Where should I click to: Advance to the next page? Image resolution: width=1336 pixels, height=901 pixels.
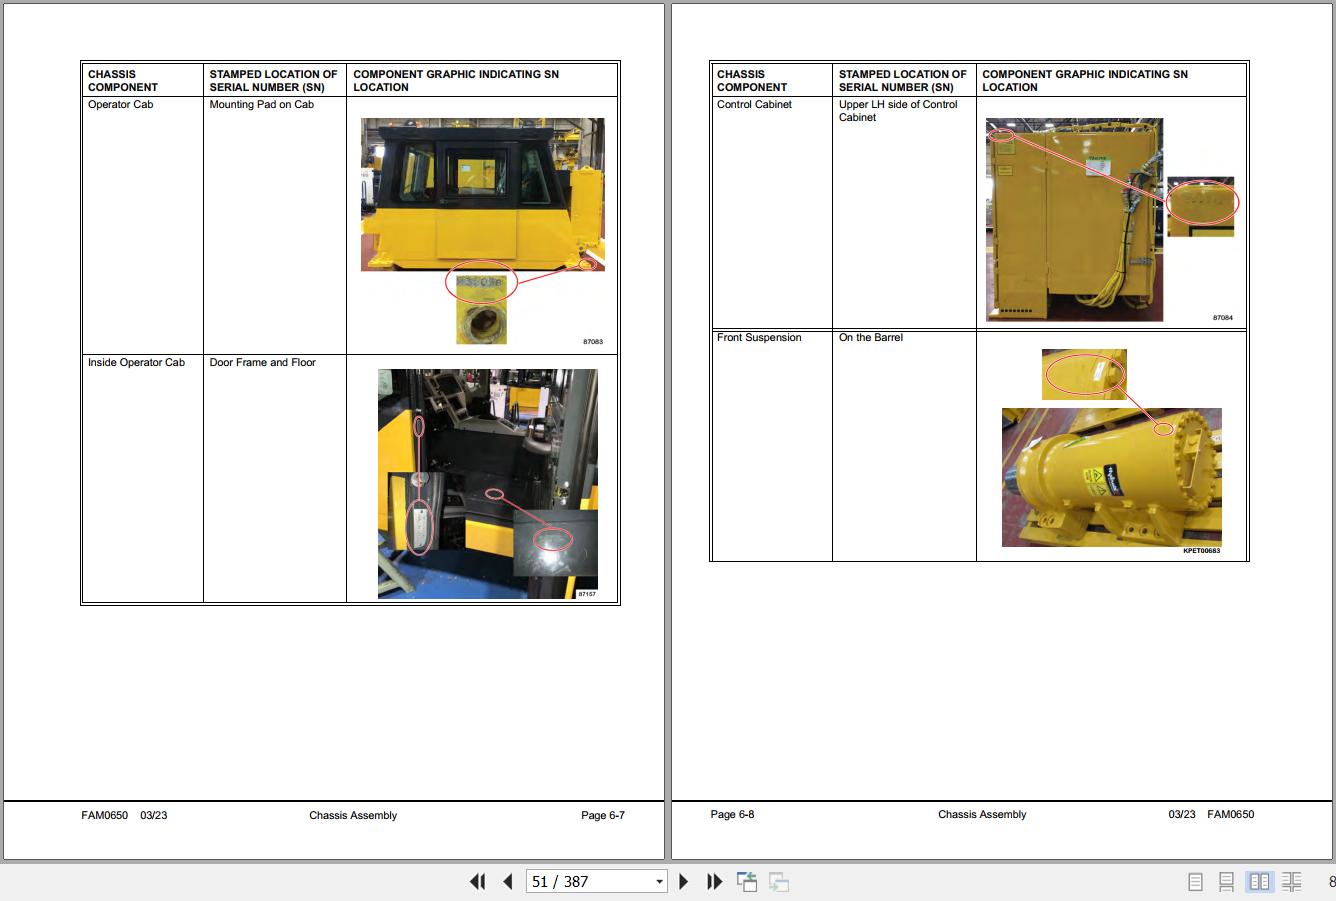pyautogui.click(x=684, y=881)
